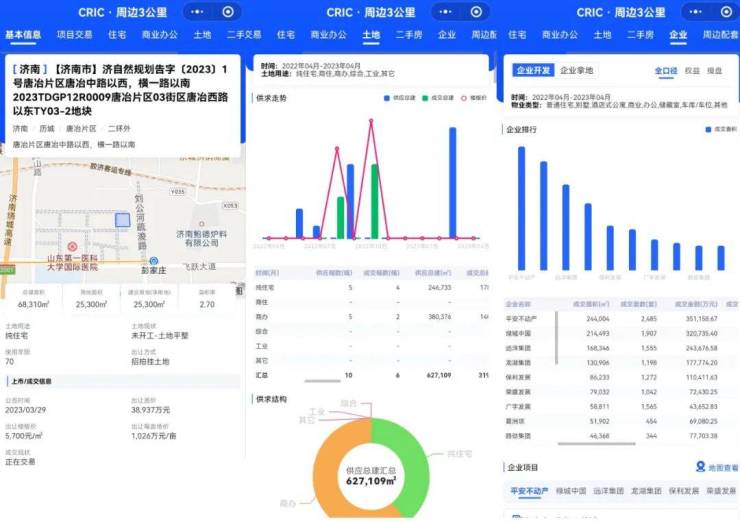Click the 绿城中国 row in 企业 table
740x522 pixels.
[x=621, y=333]
